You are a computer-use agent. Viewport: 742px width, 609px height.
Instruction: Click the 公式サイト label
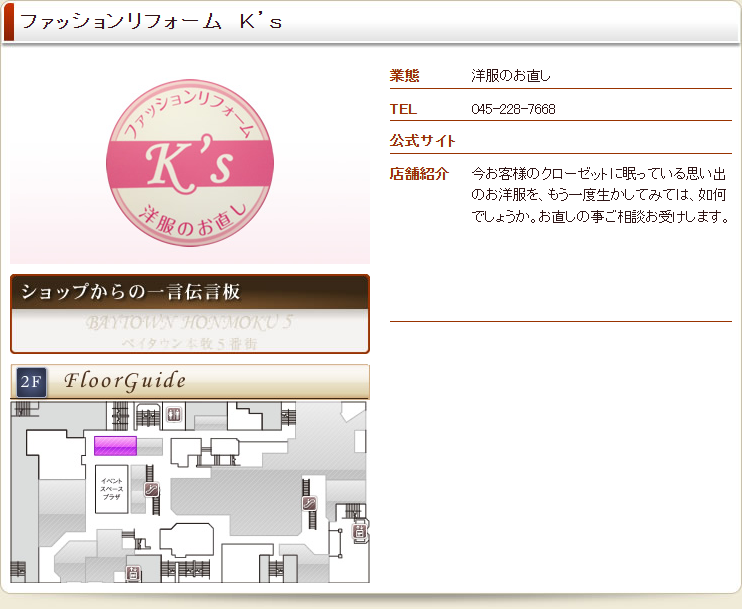click(x=422, y=141)
